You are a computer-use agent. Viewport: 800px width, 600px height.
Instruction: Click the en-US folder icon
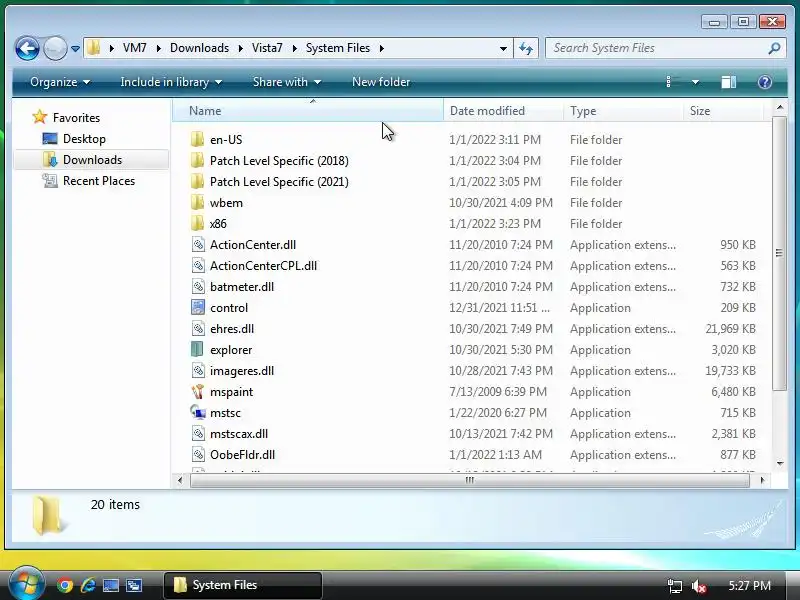pos(197,140)
